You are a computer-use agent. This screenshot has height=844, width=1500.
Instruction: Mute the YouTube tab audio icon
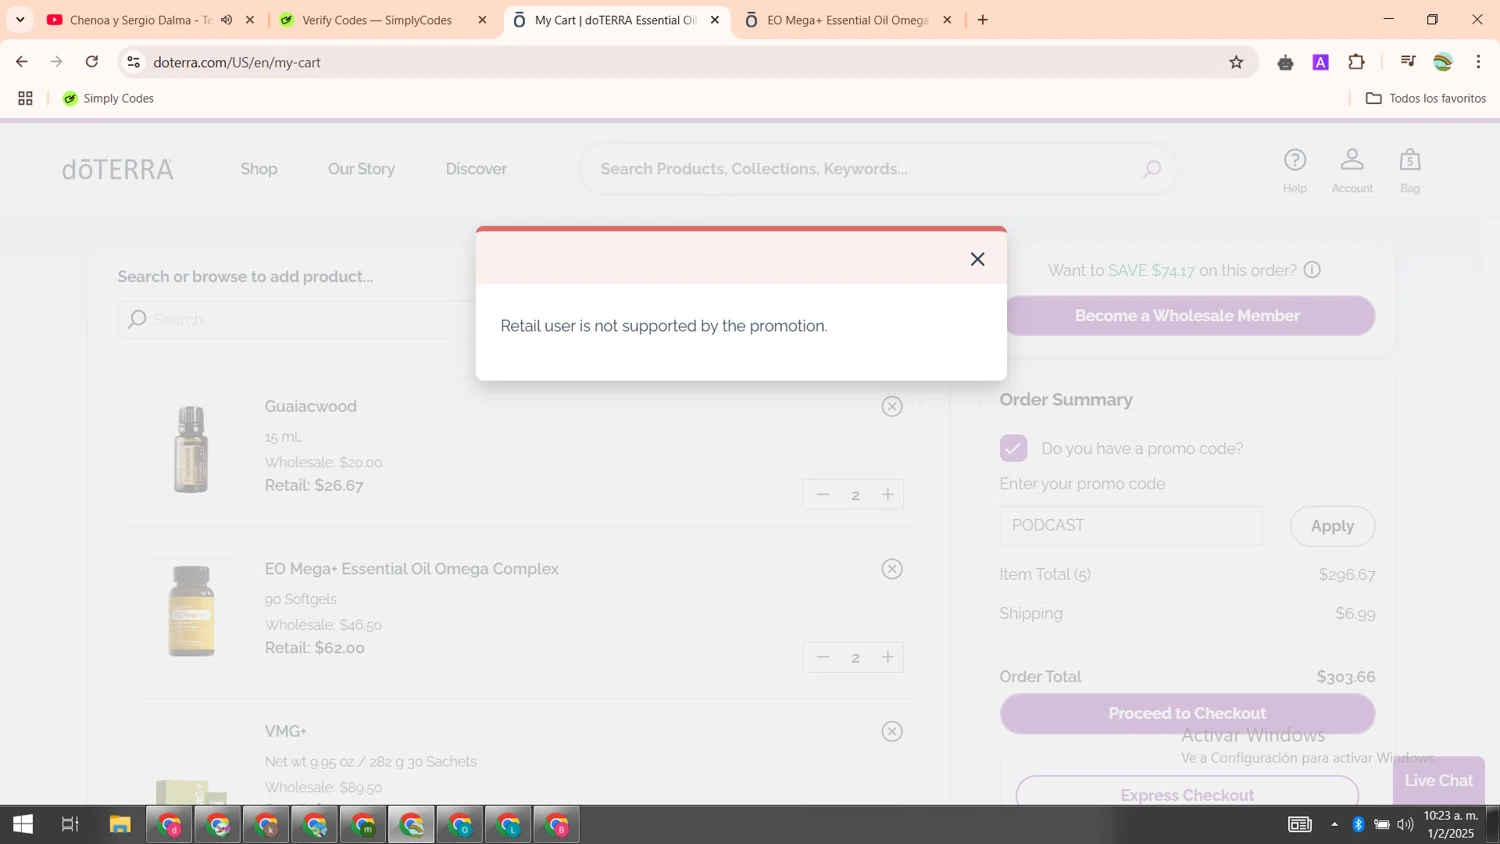(x=227, y=20)
